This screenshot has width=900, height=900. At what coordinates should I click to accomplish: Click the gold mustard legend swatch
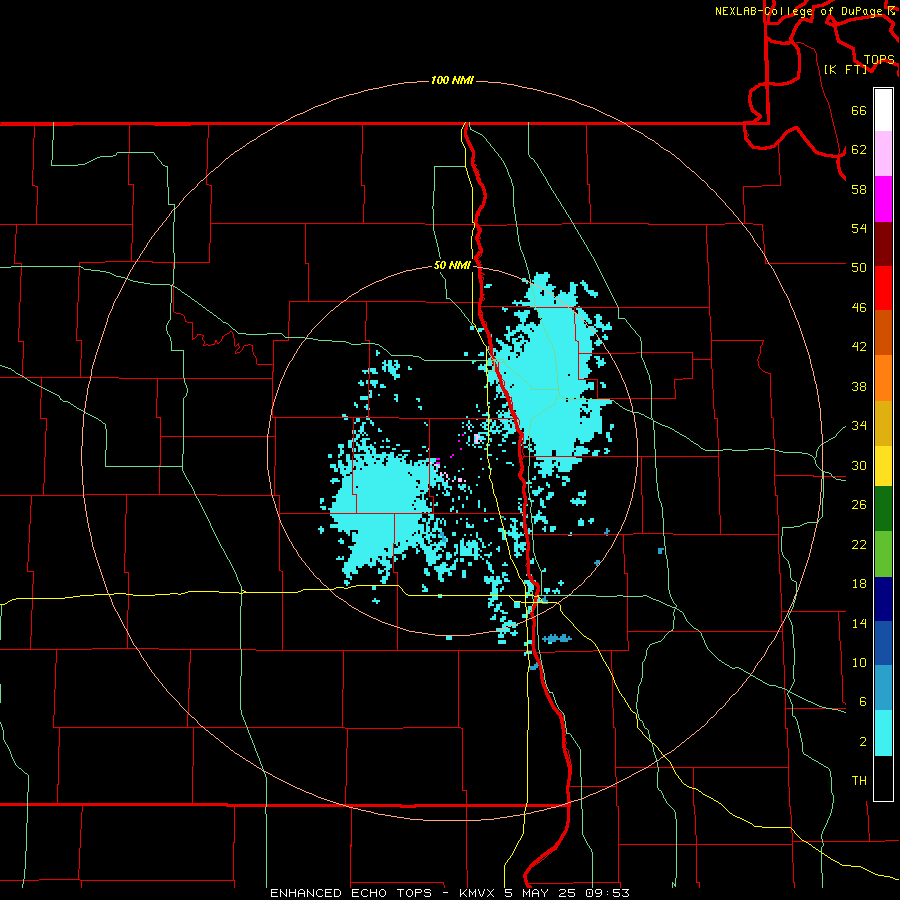tap(883, 423)
